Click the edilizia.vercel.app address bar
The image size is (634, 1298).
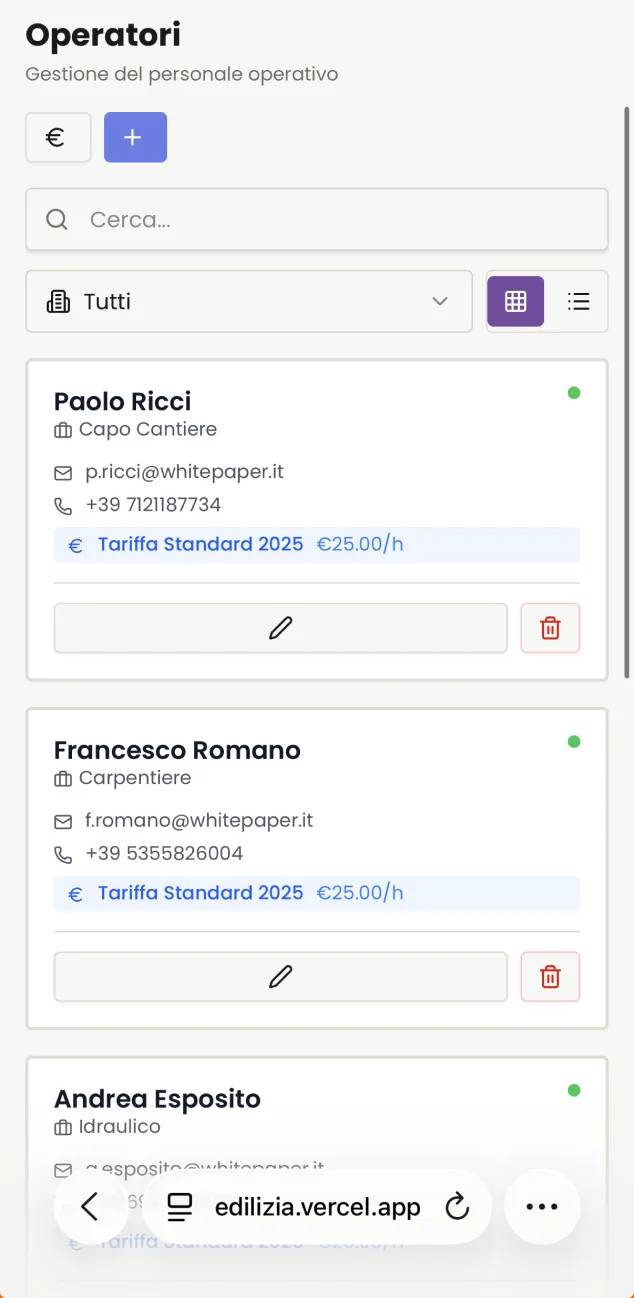317,1207
